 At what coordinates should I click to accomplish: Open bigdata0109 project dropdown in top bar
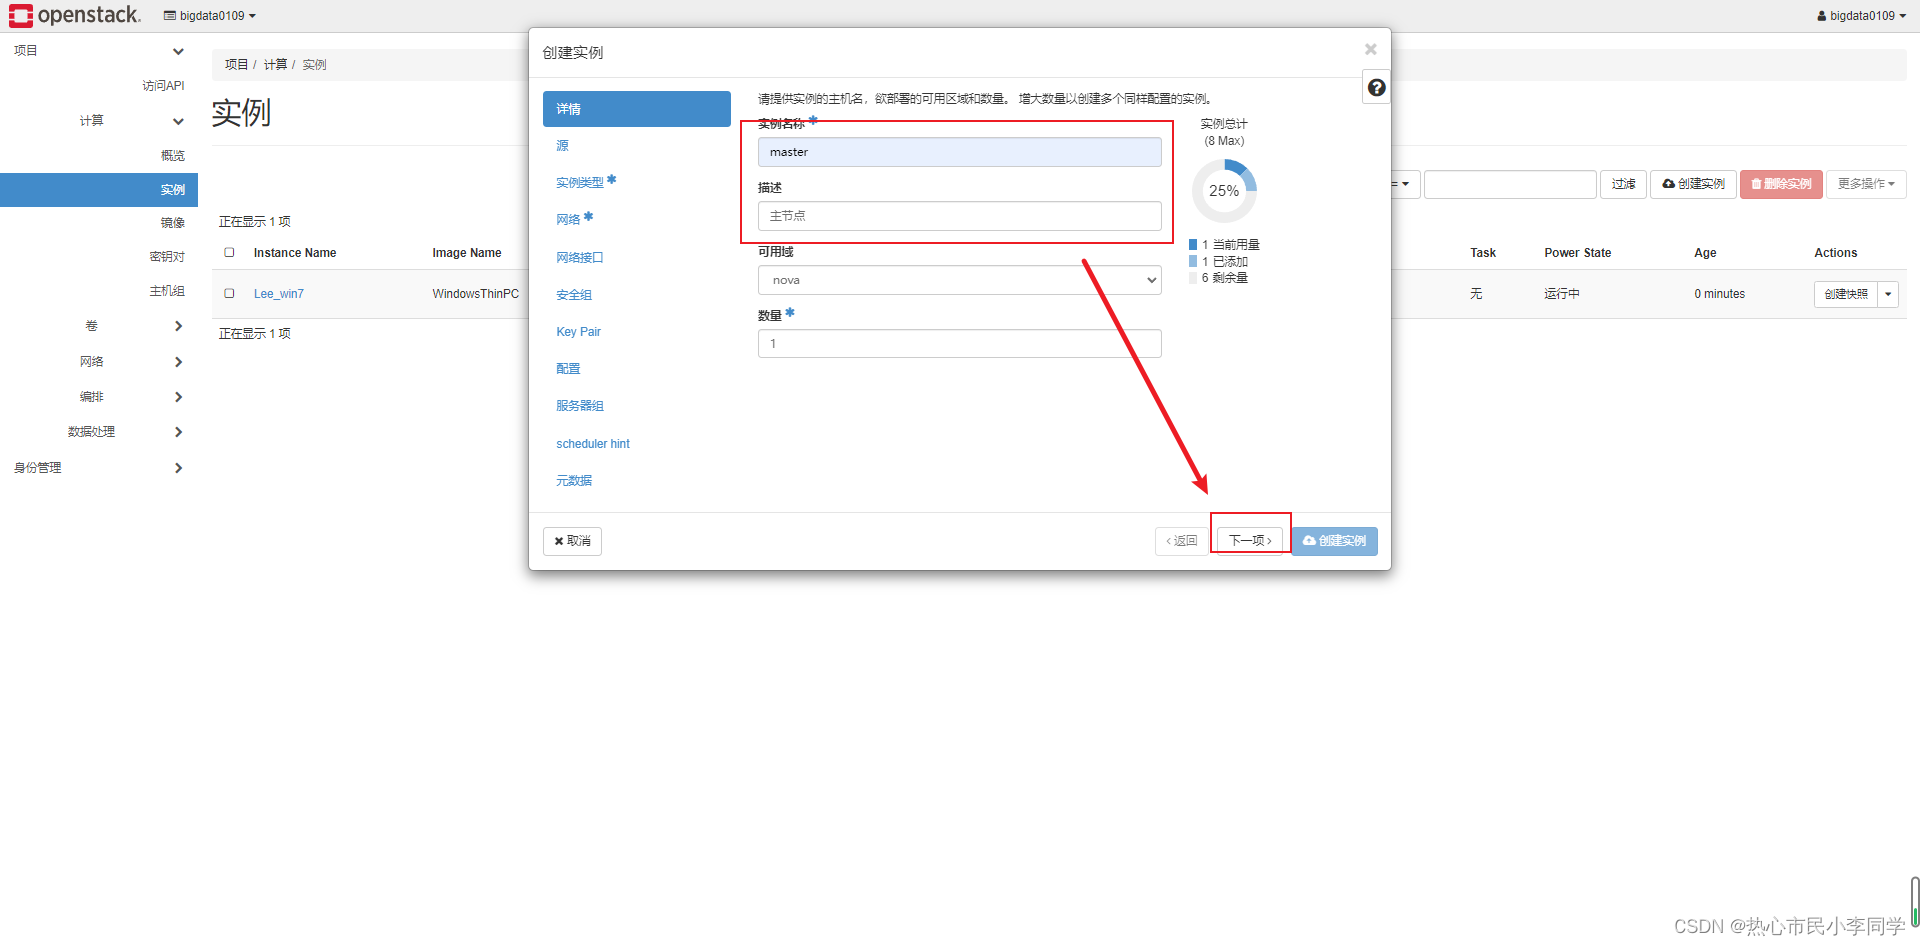(210, 16)
